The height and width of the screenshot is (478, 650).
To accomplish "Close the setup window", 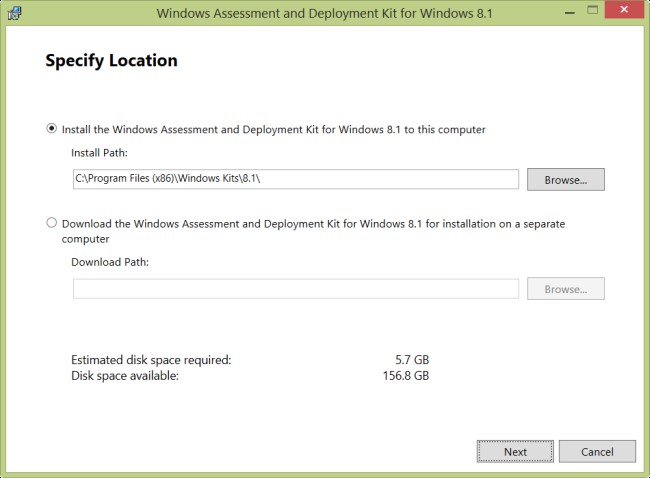I will click(624, 10).
